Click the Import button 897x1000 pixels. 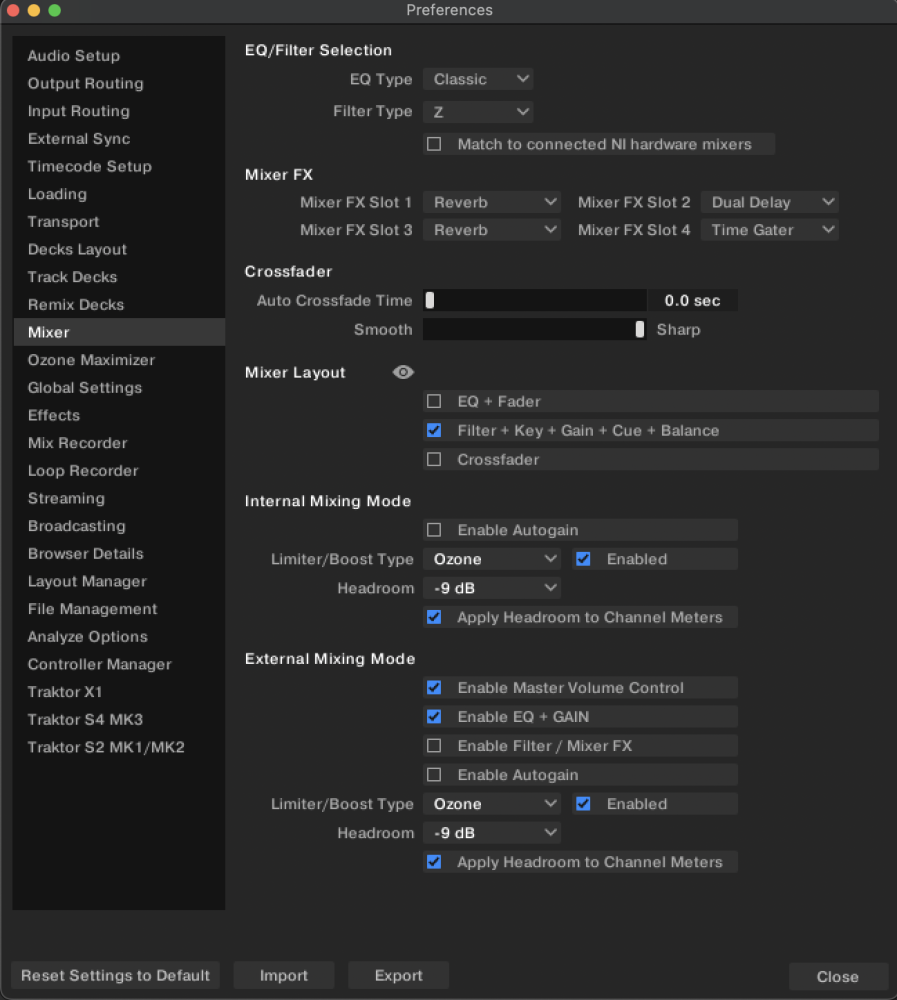[284, 976]
